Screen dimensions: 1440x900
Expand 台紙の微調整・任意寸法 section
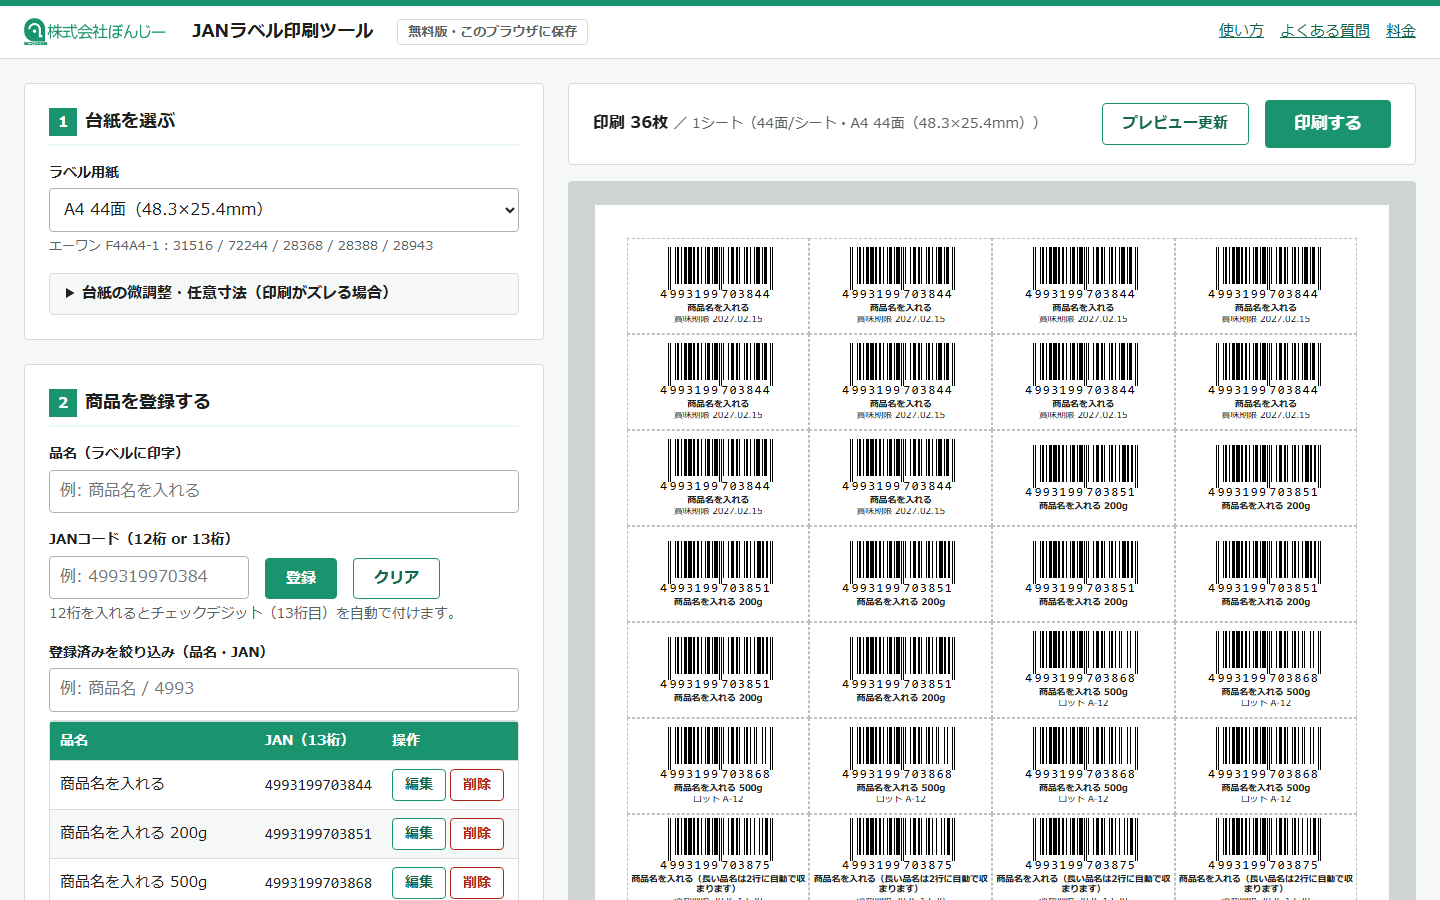coord(284,293)
